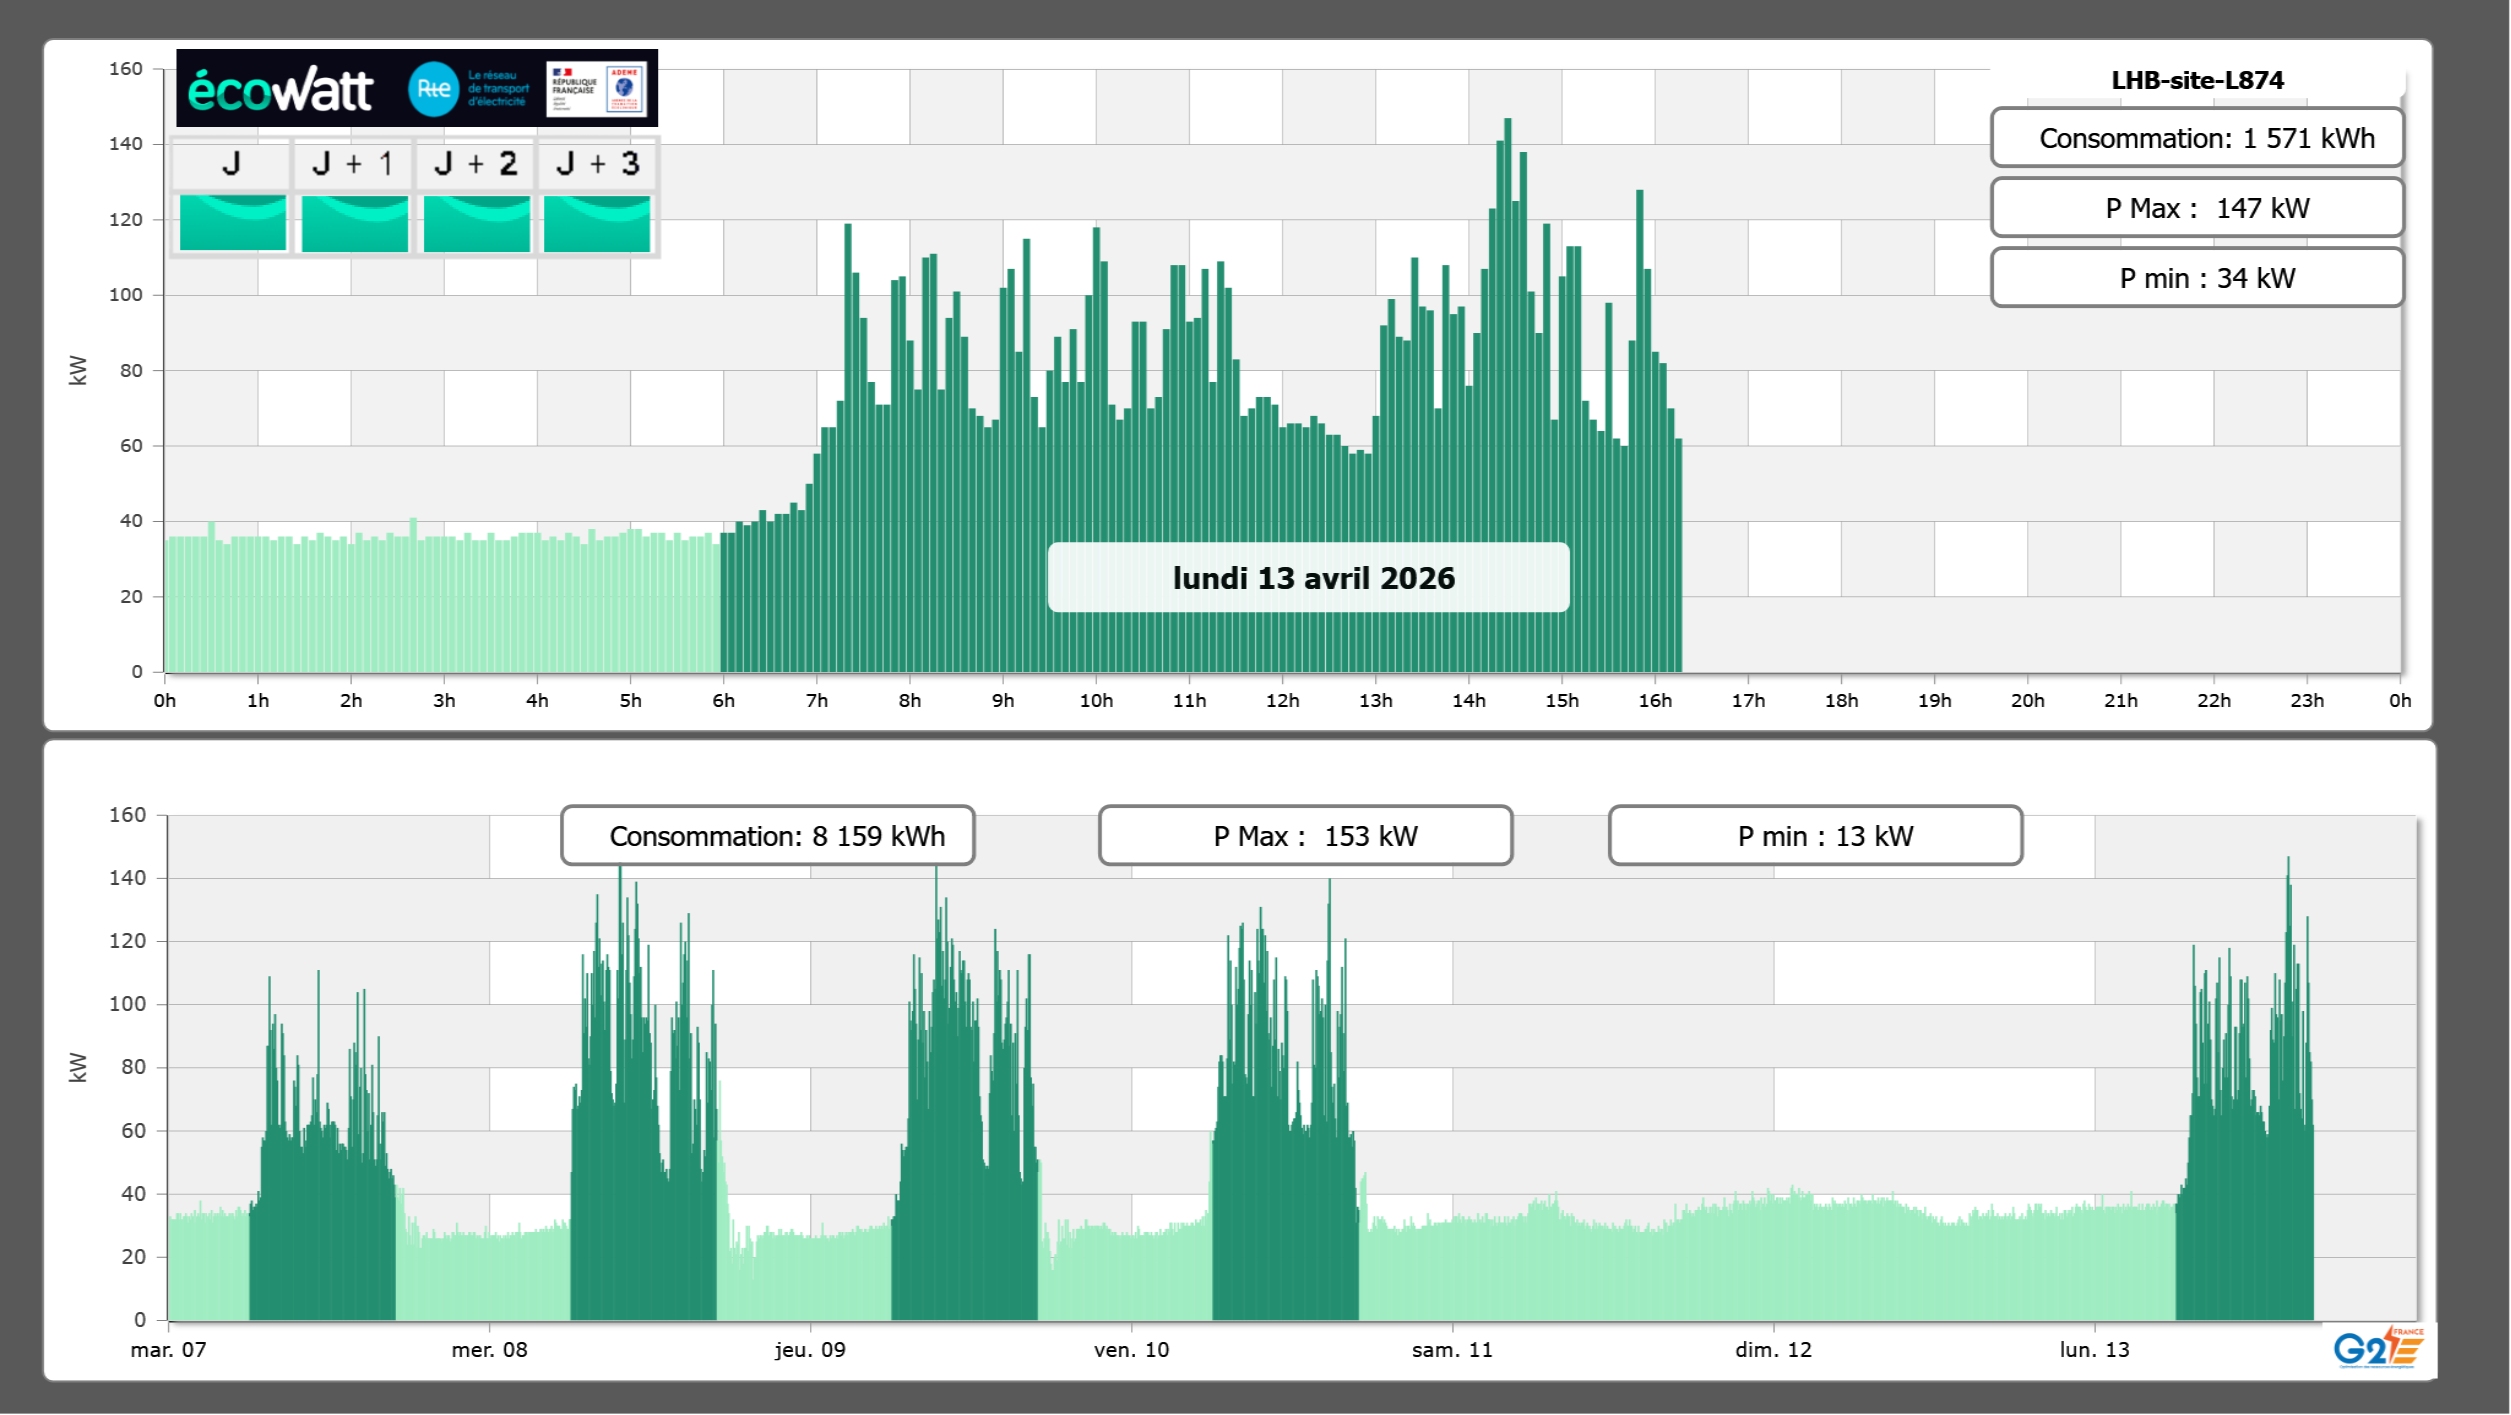The width and height of the screenshot is (2511, 1415).
Task: Click the G2E France logo
Action: point(2378,1347)
